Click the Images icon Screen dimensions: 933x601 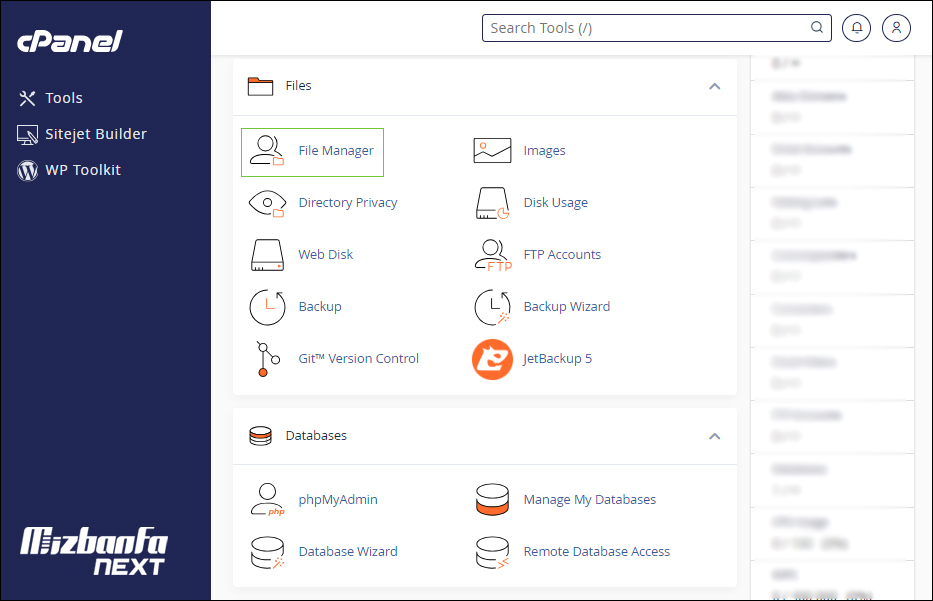(492, 151)
